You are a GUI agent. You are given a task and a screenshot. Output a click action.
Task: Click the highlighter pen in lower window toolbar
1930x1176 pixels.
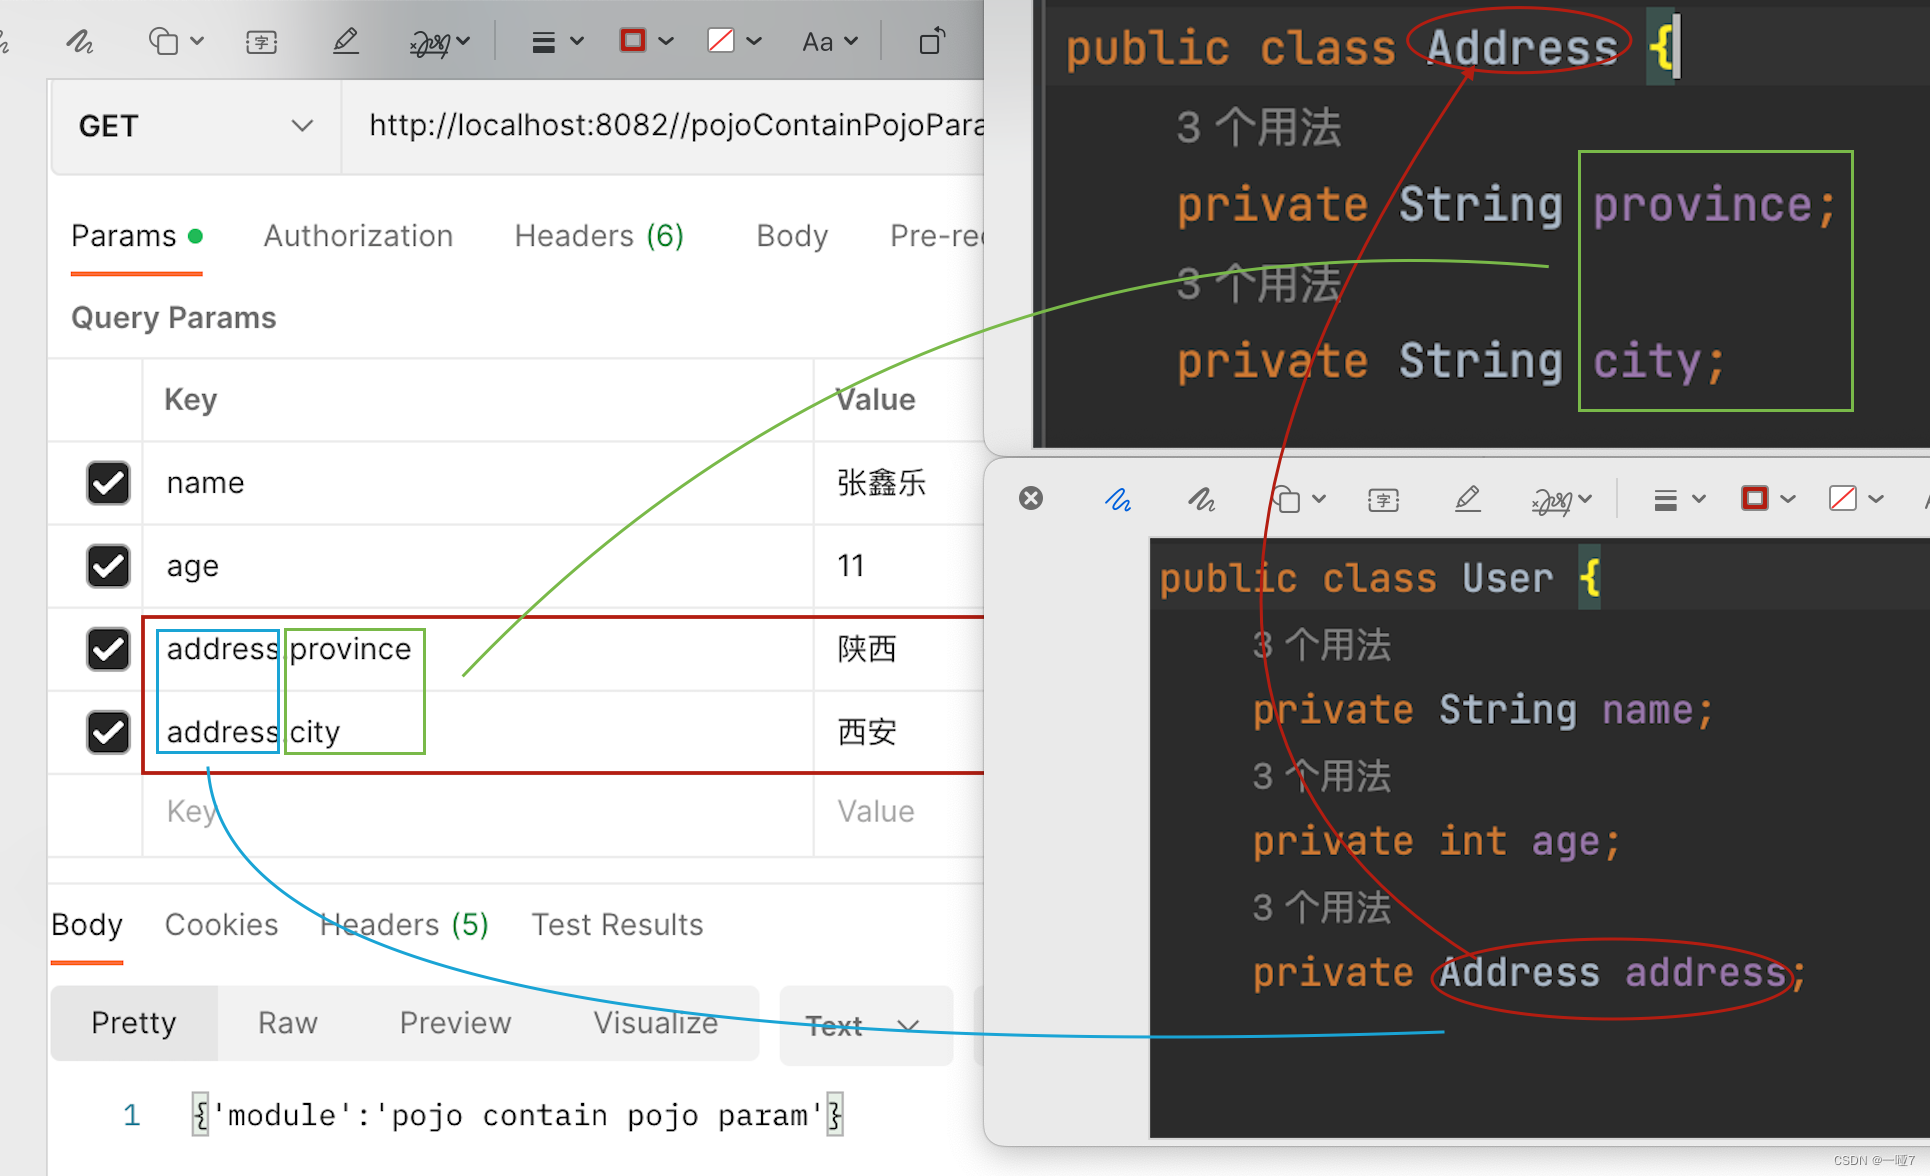point(1467,499)
